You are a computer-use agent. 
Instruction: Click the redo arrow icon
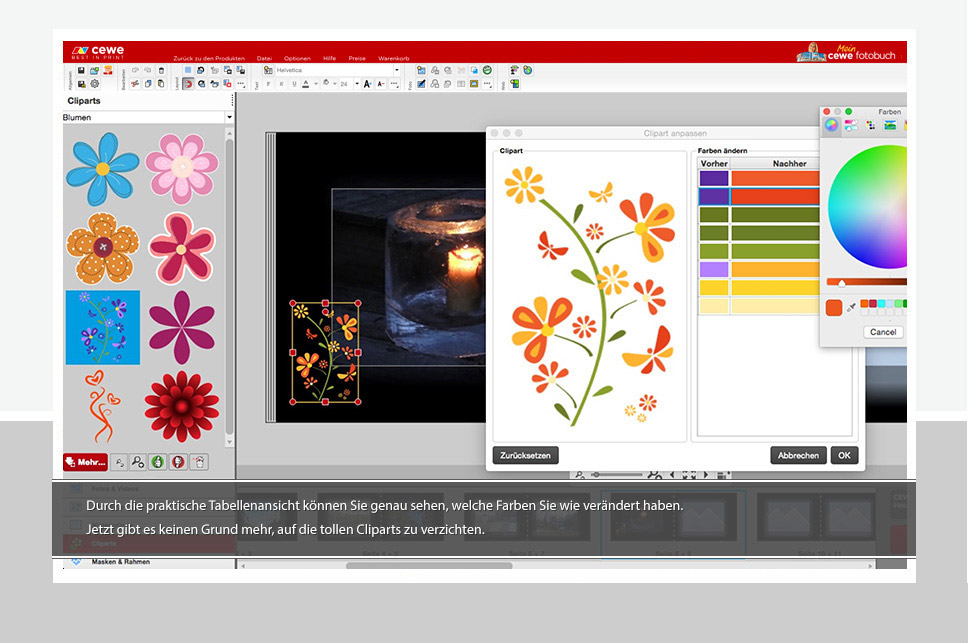[148, 70]
